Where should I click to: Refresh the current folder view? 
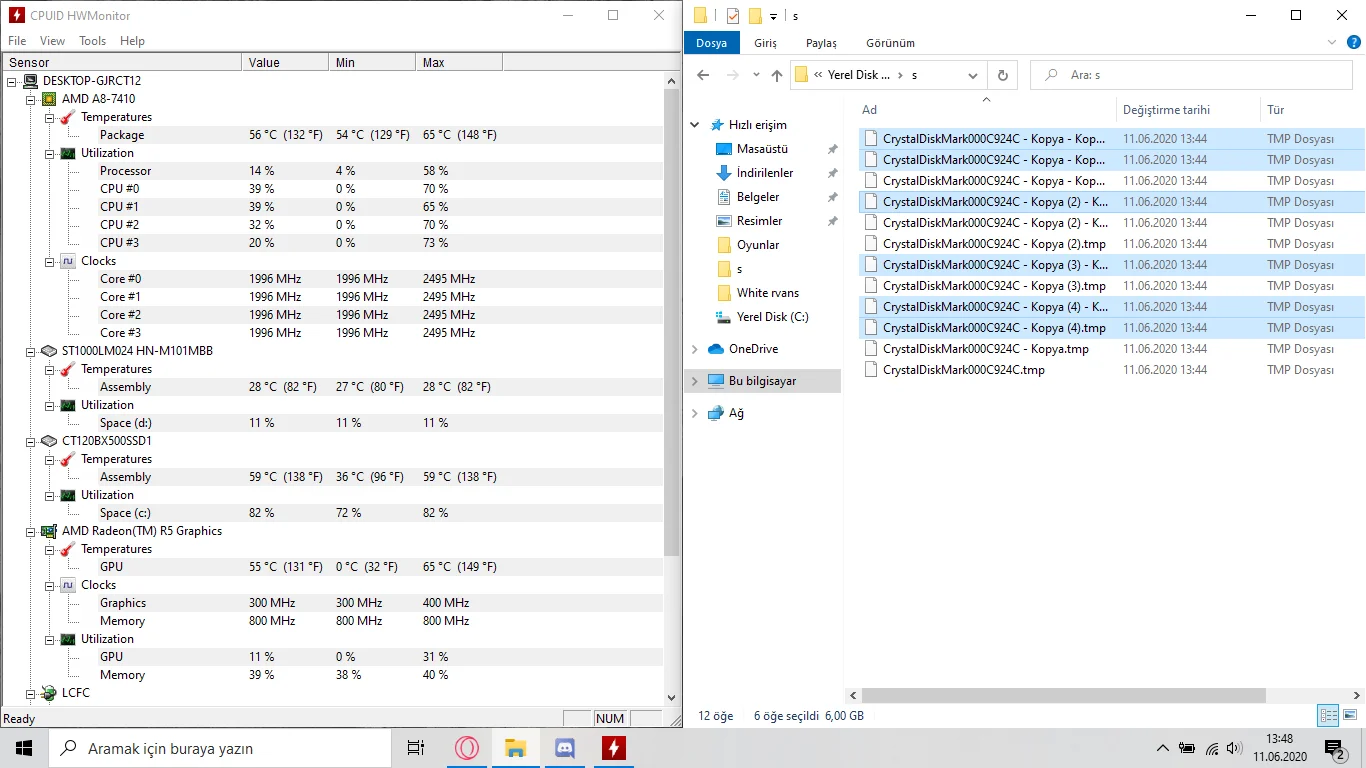coord(1002,75)
